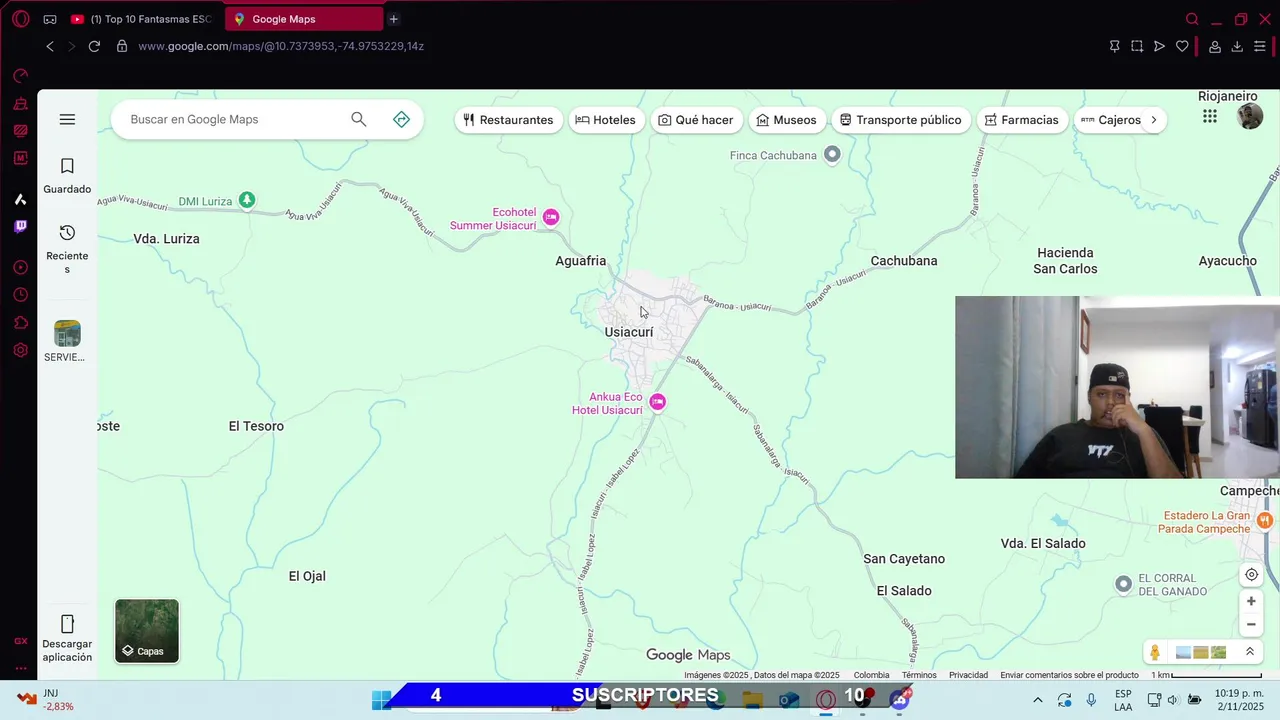
Task: Open the Google Maps hamburger menu
Action: pos(67,120)
